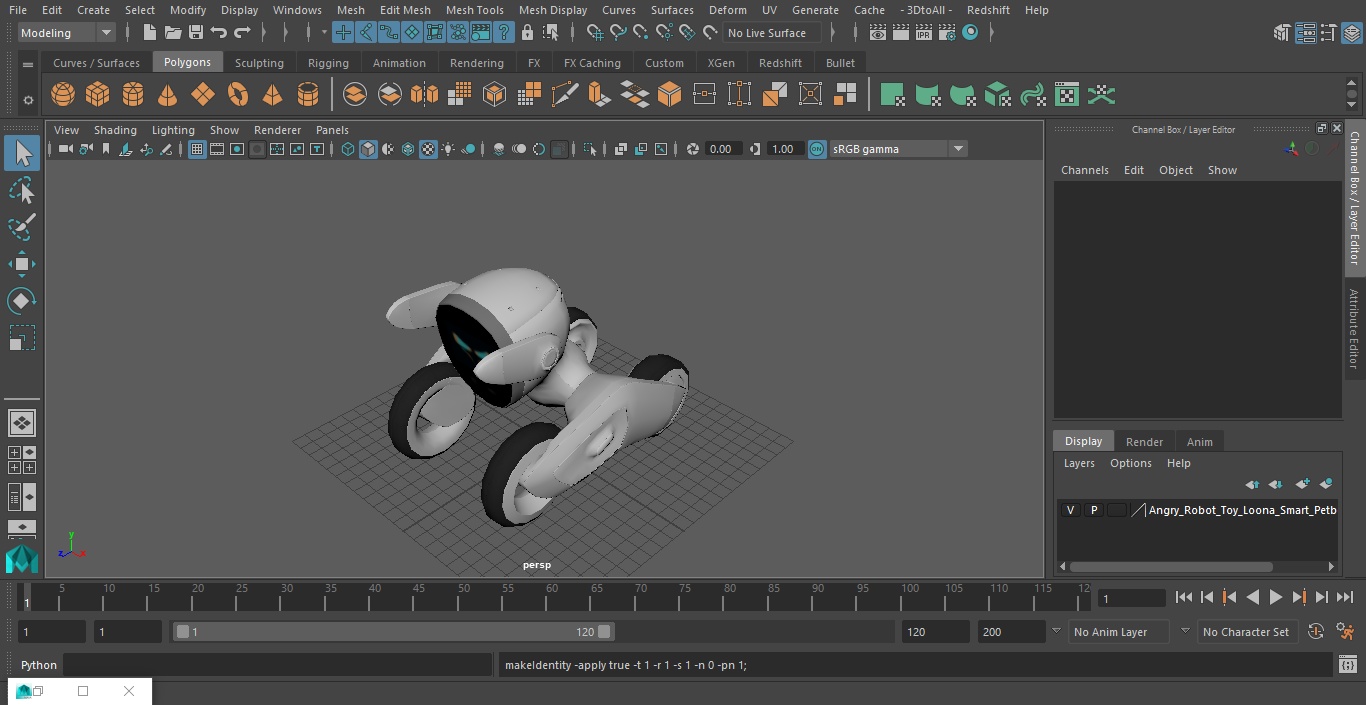The image size is (1366, 705).
Task: Click the Python script language label
Action: [x=39, y=665]
